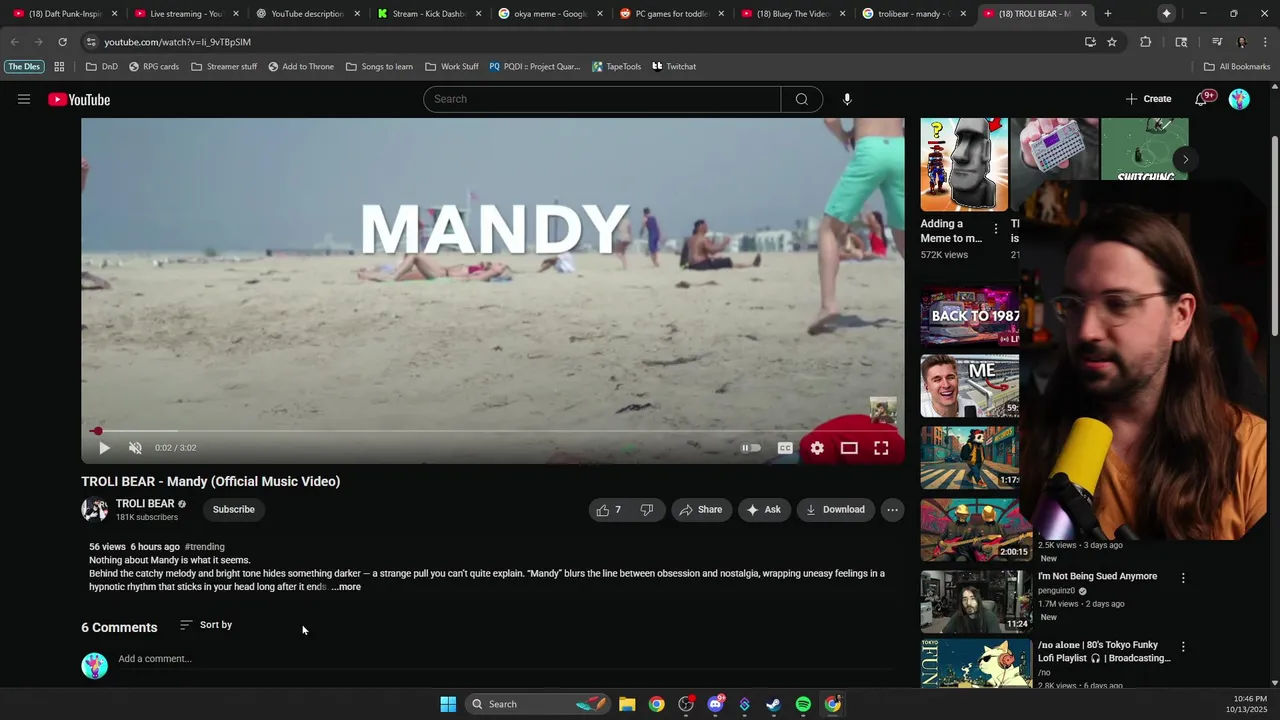Open the YouTube notifications bell
1280x720 pixels.
[x=1201, y=99]
